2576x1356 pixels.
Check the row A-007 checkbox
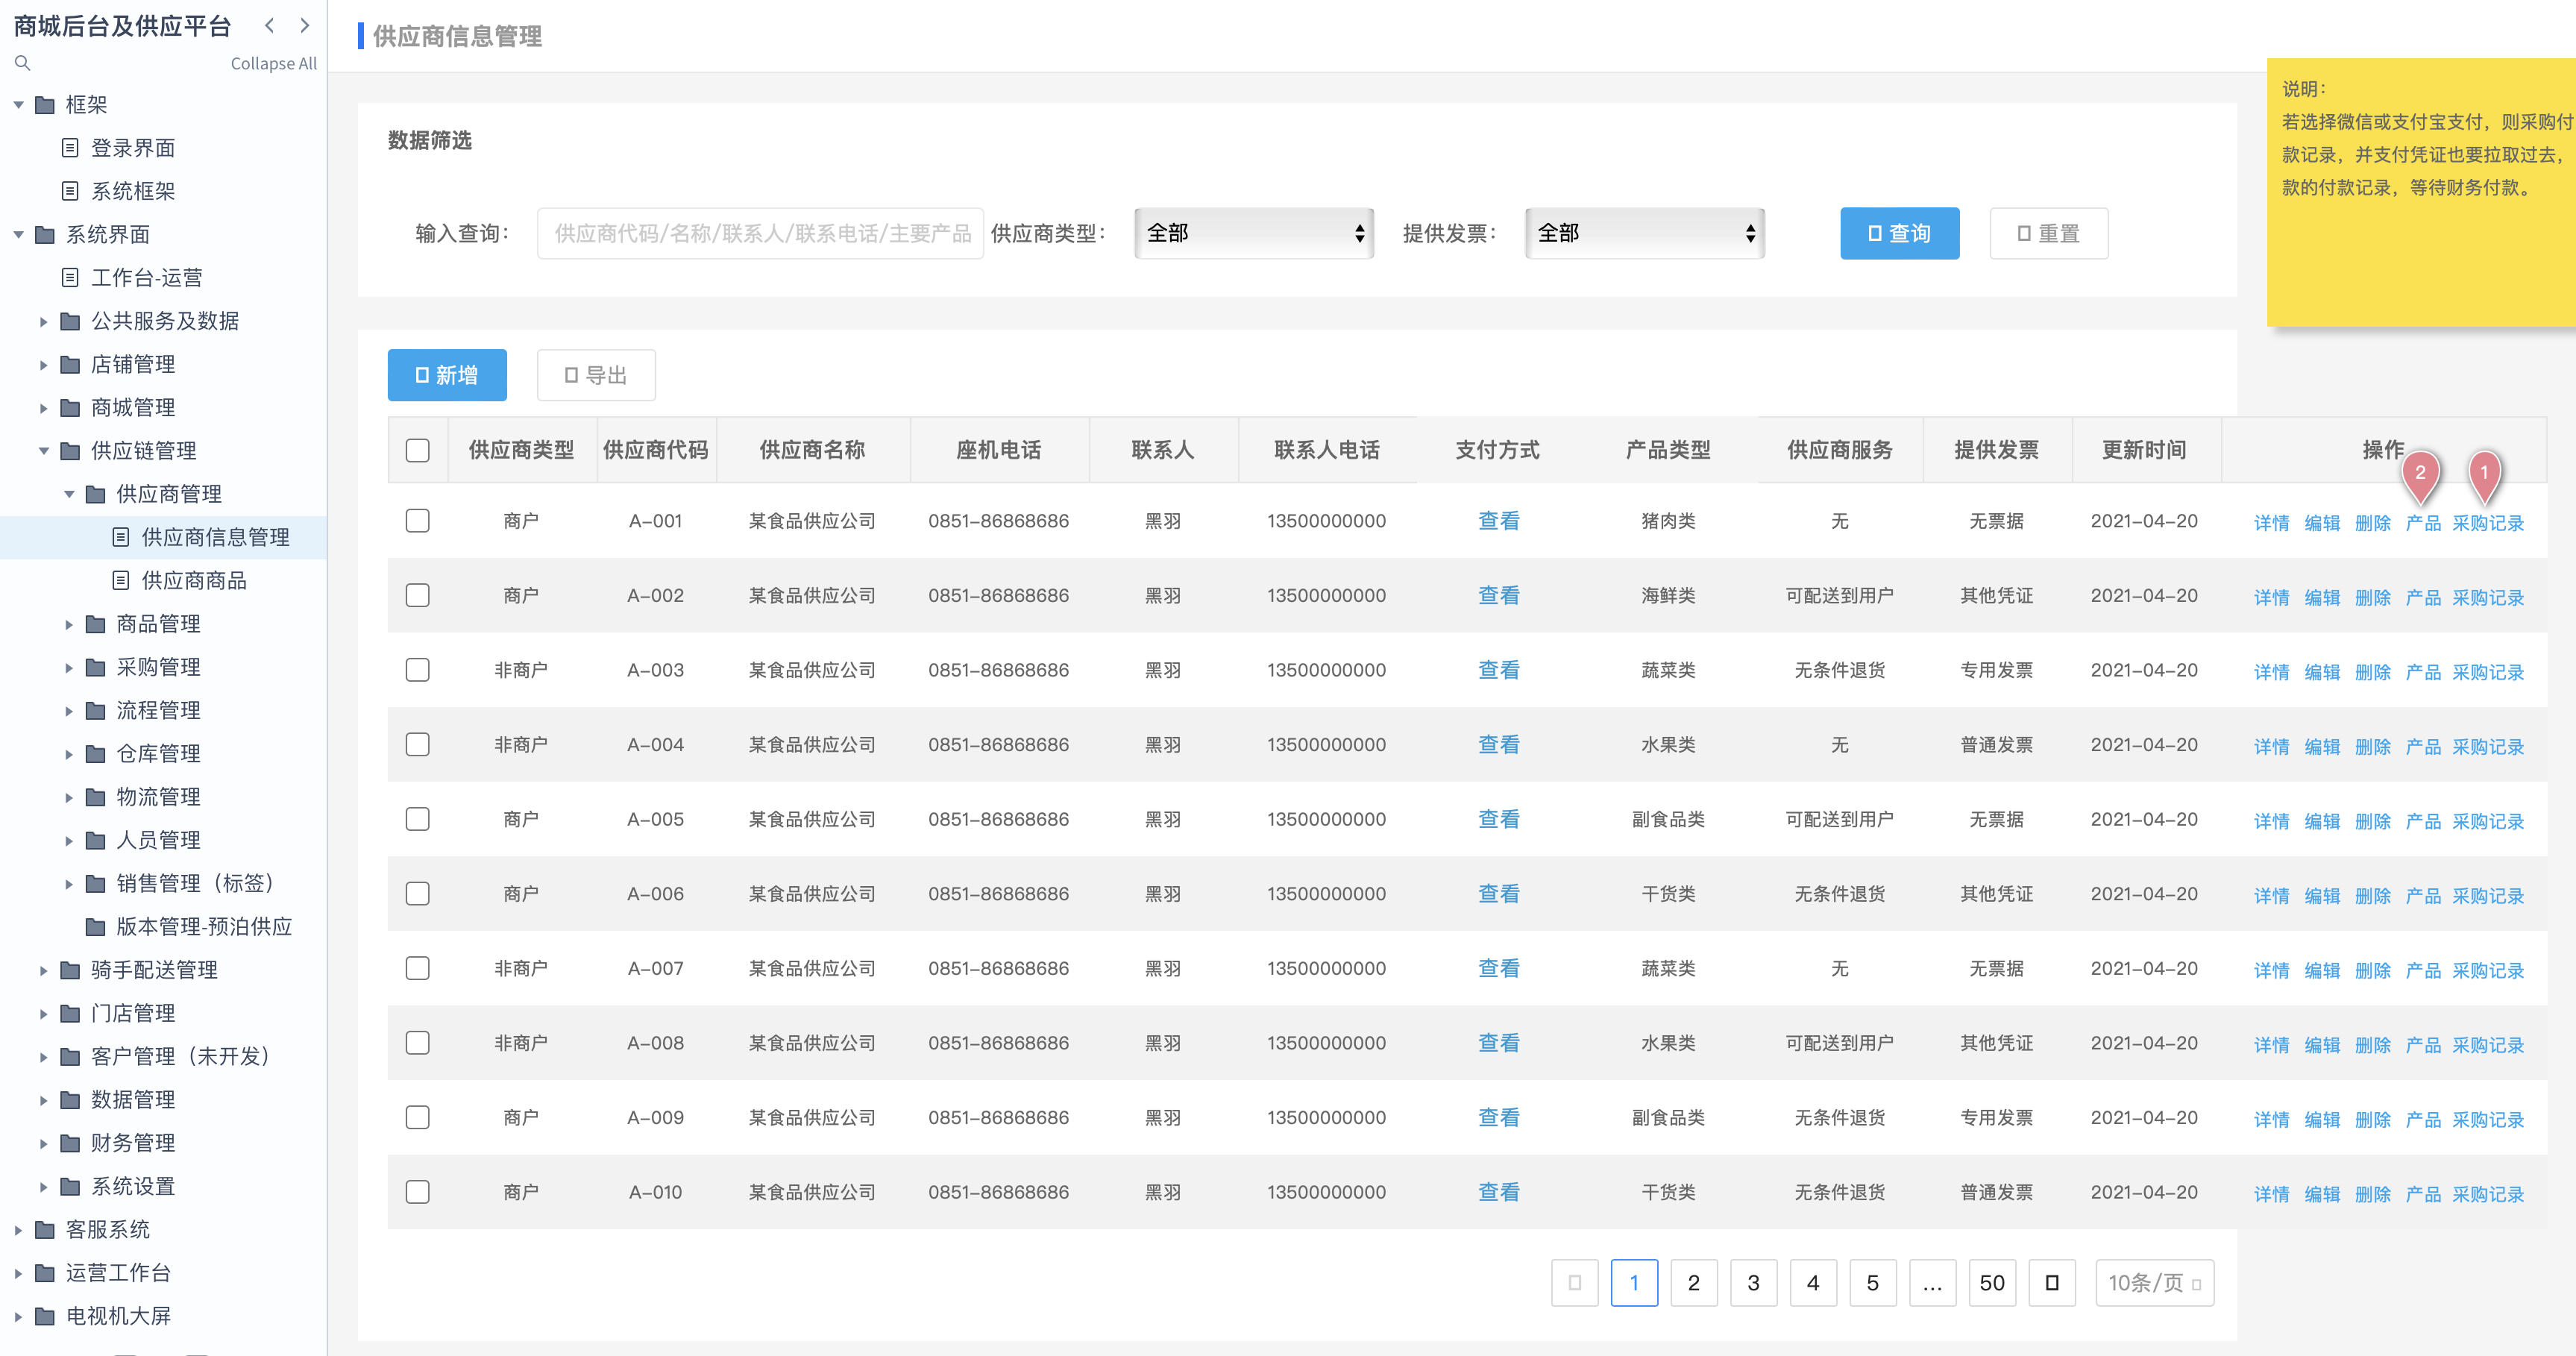(x=418, y=968)
